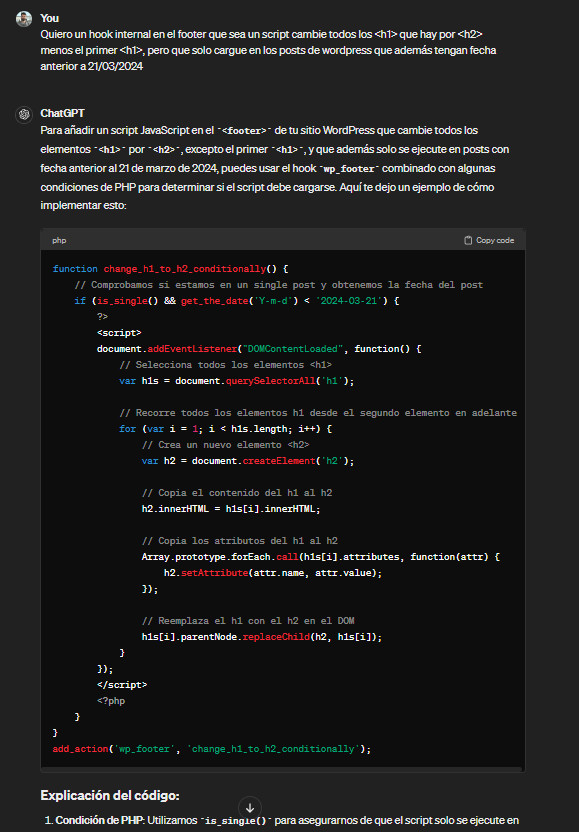Click the user profile avatar

tap(24, 19)
